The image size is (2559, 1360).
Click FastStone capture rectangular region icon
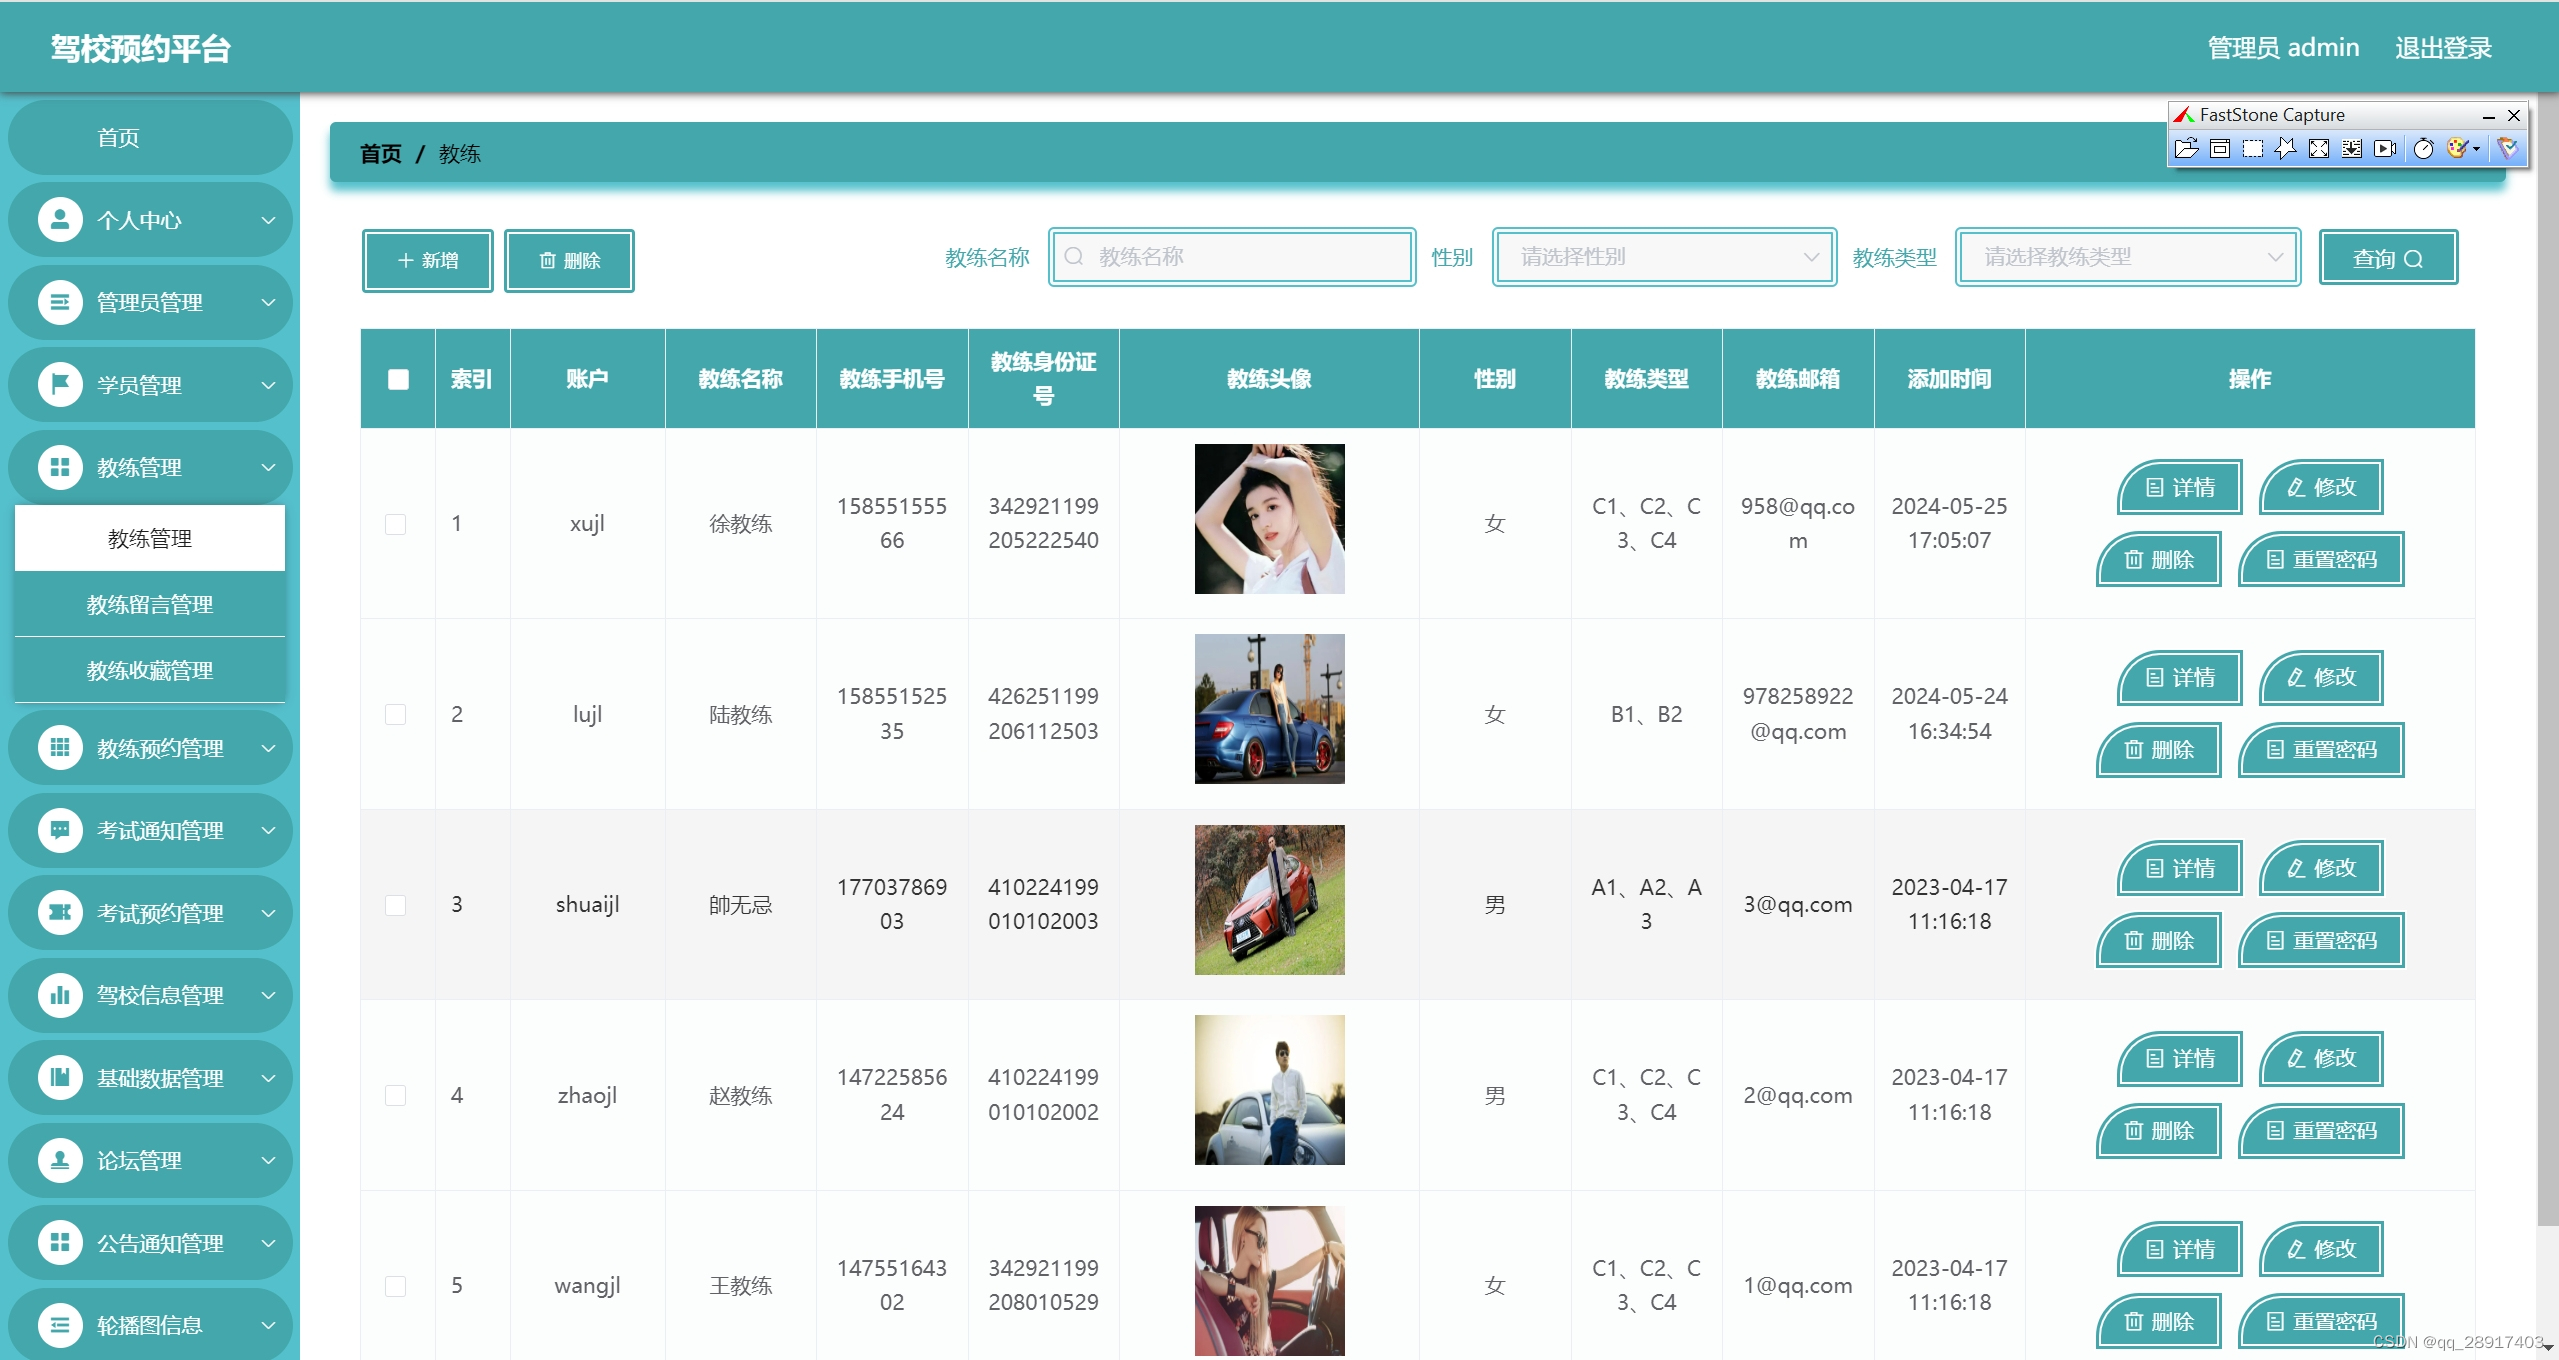[2252, 149]
